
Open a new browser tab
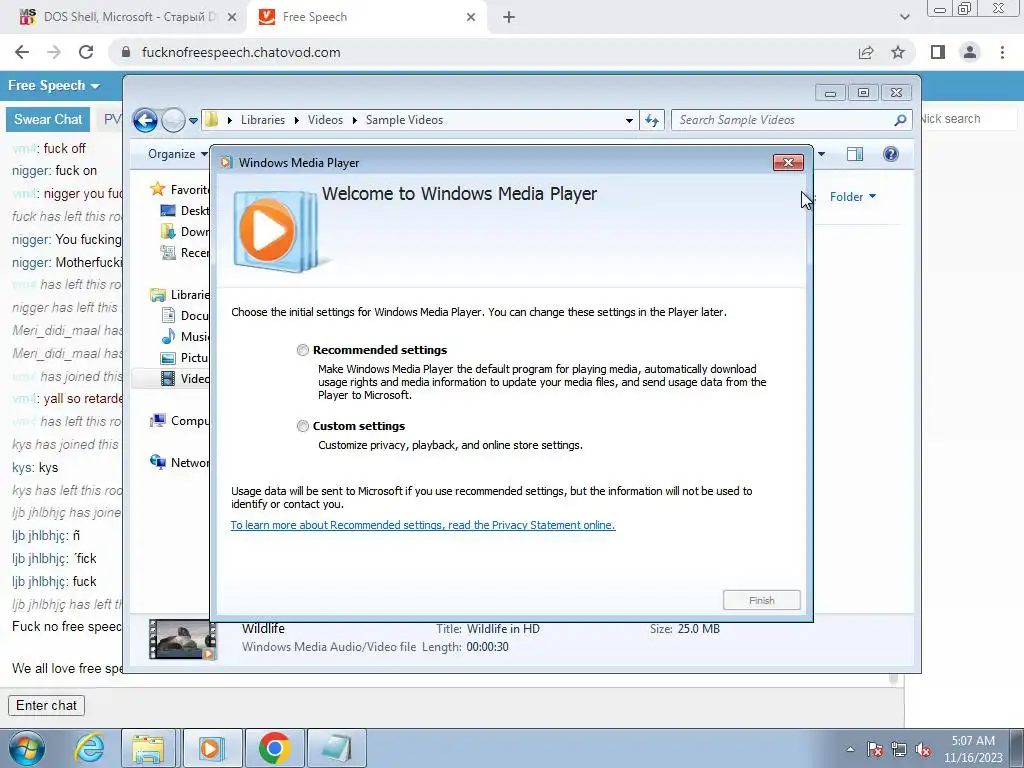(x=509, y=18)
